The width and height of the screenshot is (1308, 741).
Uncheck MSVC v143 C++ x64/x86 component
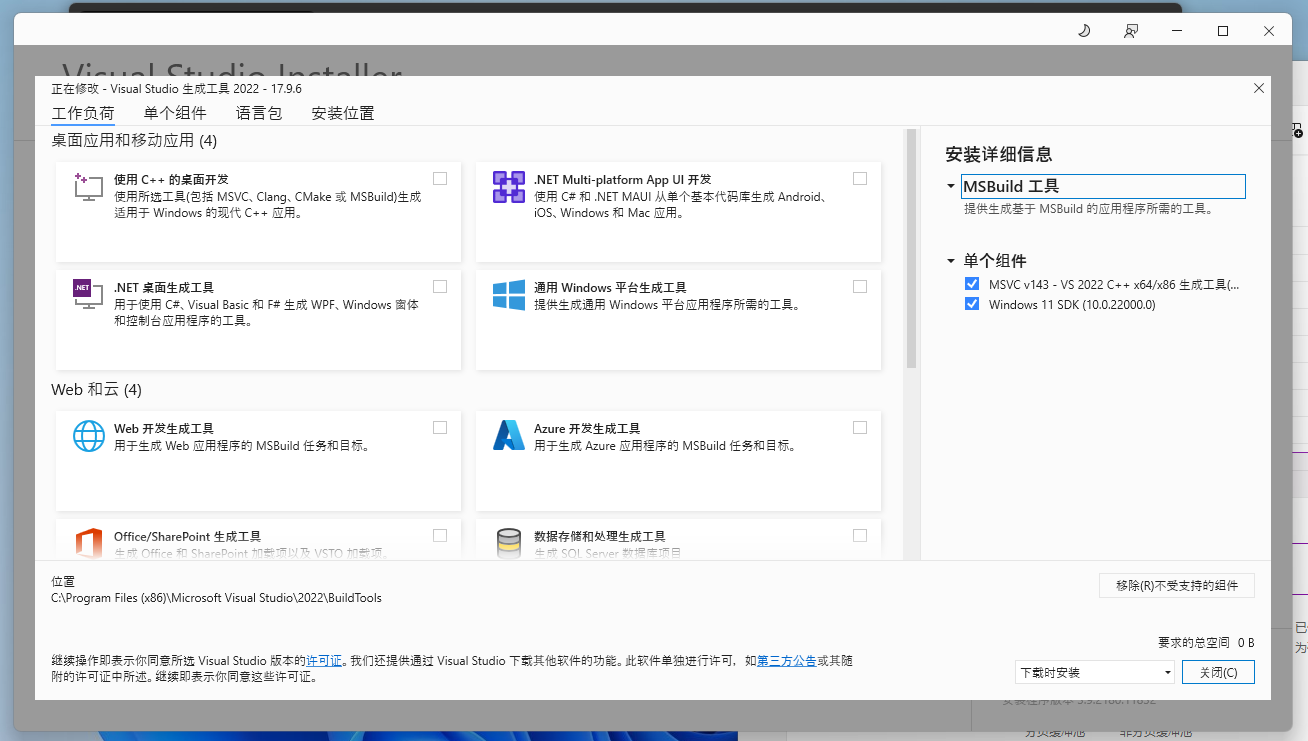pyautogui.click(x=972, y=284)
